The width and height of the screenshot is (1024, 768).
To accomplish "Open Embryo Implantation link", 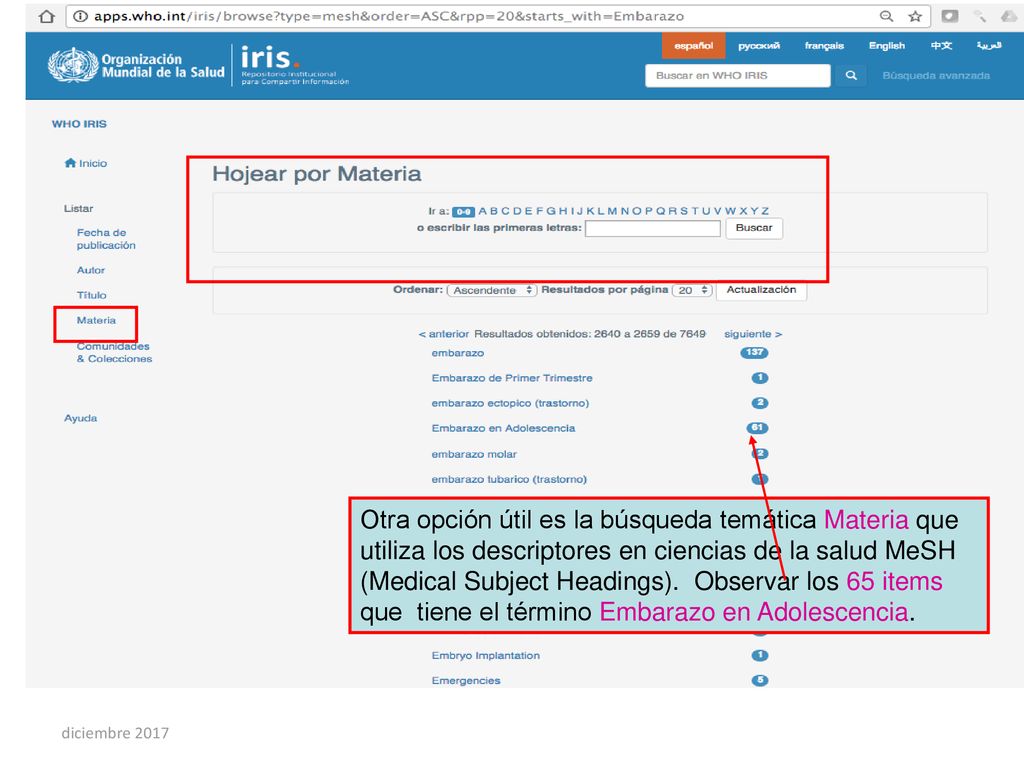I will pyautogui.click(x=486, y=656).
